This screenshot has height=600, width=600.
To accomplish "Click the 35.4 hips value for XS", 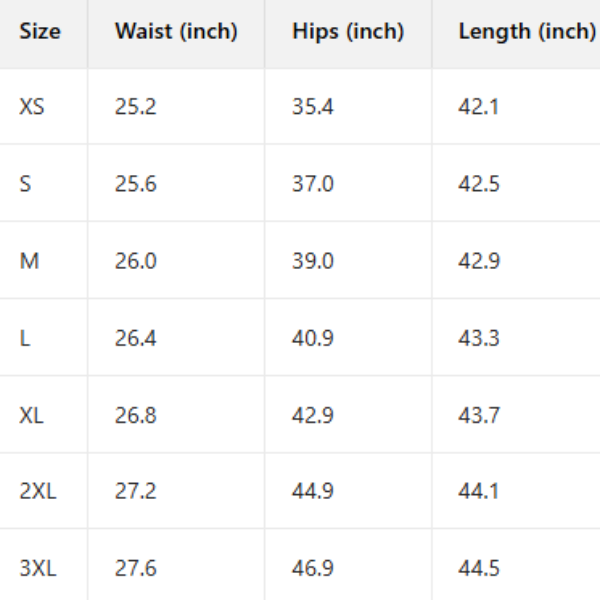I will point(313,106).
